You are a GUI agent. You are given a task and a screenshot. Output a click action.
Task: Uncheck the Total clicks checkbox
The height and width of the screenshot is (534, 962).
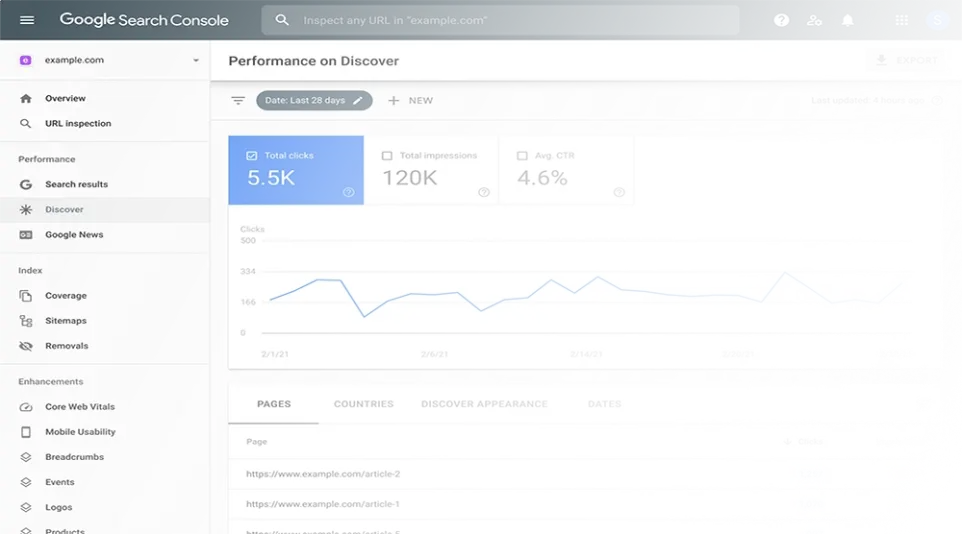click(252, 156)
